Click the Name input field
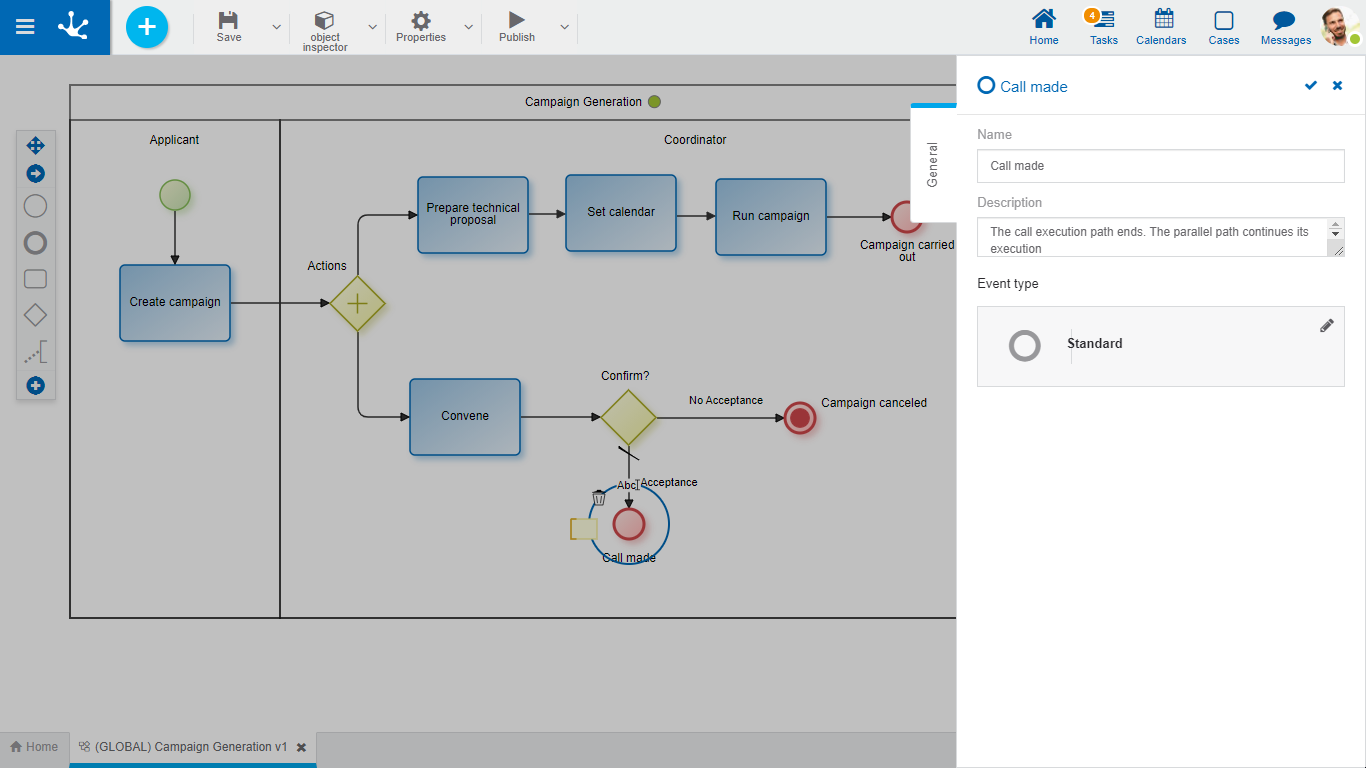This screenshot has width=1366, height=768. [x=1160, y=166]
